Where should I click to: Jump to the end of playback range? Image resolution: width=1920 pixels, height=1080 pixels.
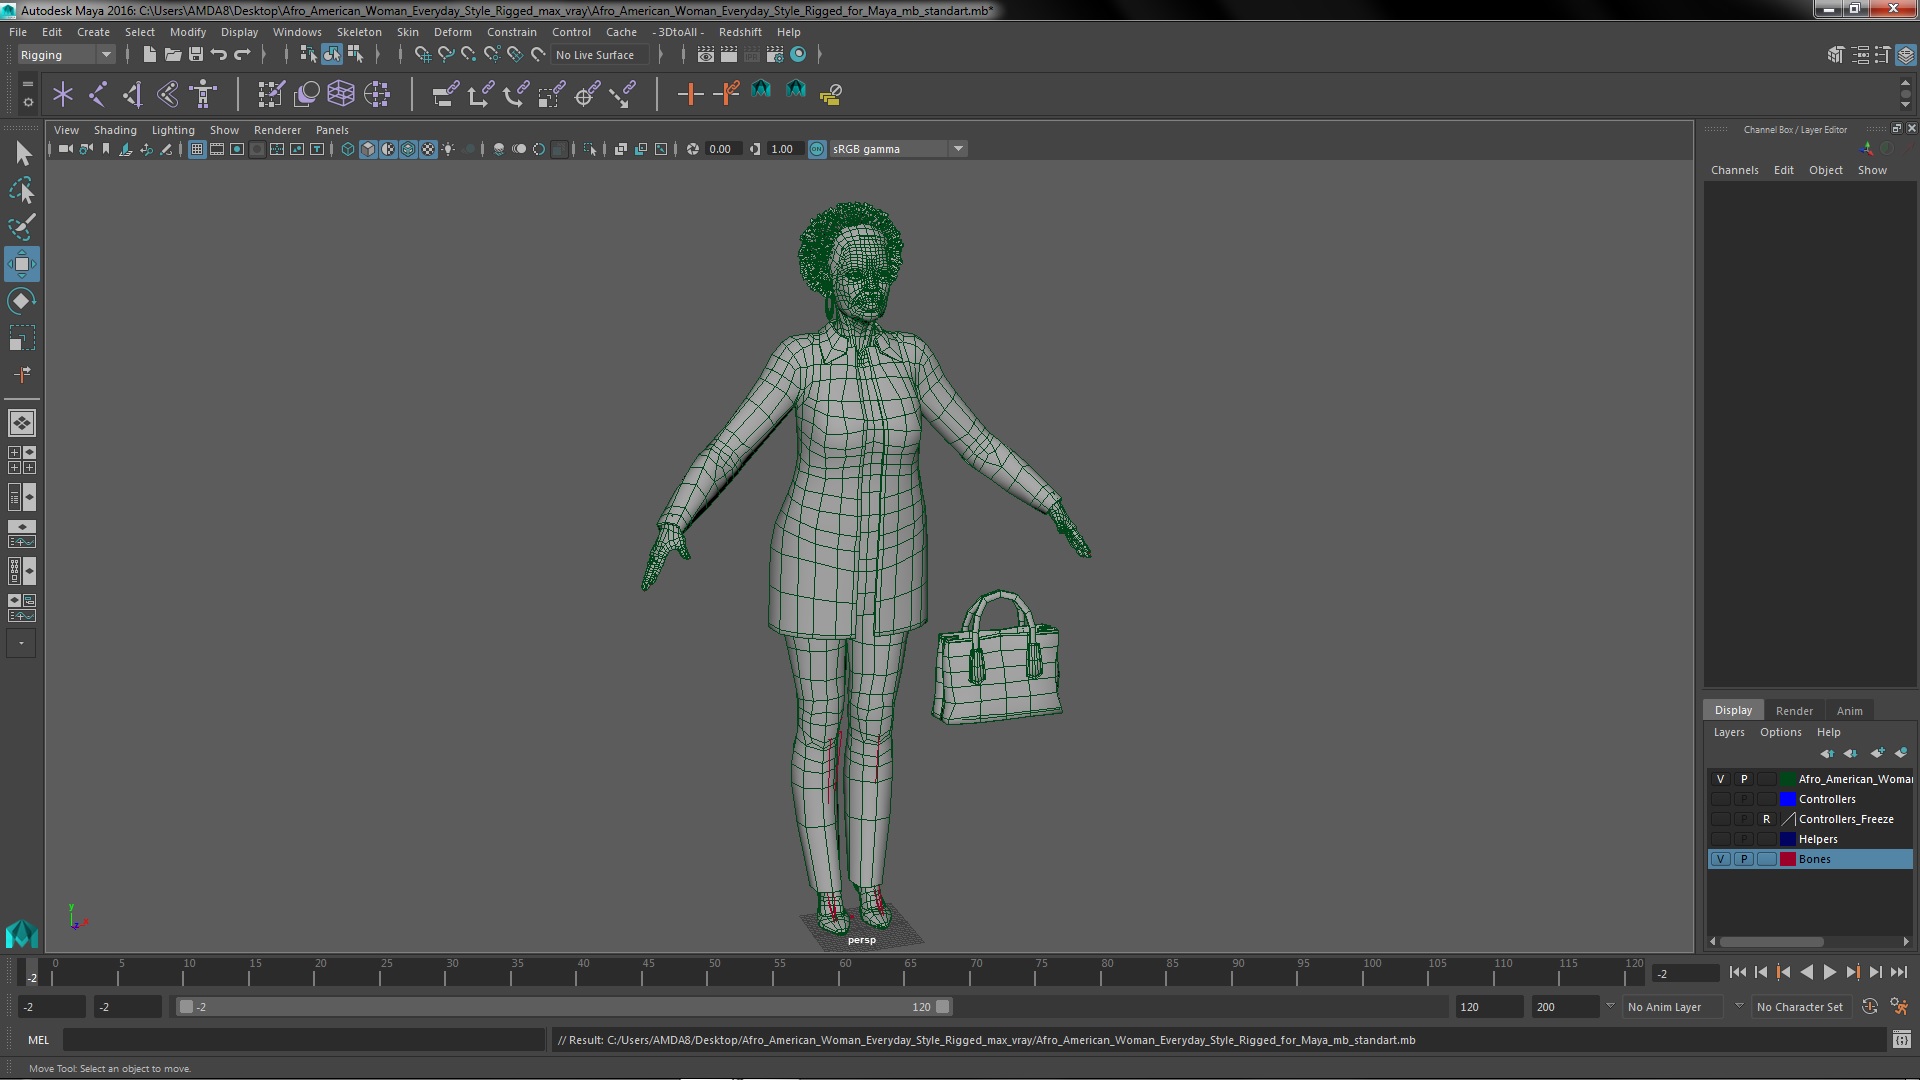tap(1898, 972)
